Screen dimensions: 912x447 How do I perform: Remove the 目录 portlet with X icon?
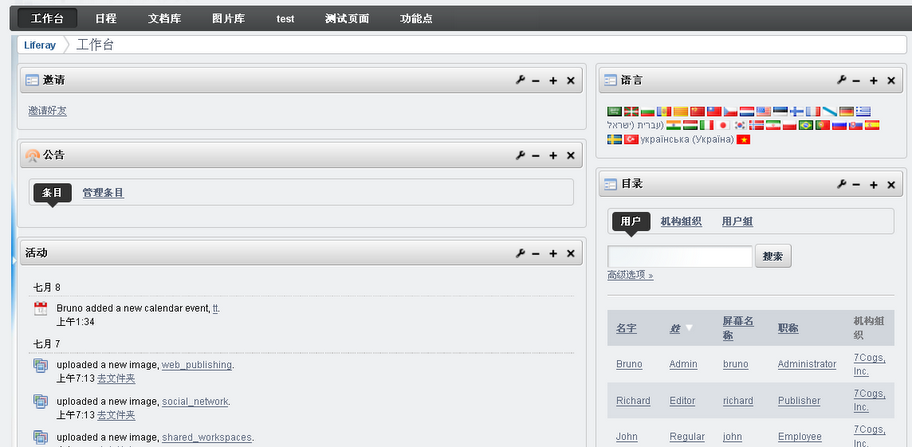coord(891,184)
